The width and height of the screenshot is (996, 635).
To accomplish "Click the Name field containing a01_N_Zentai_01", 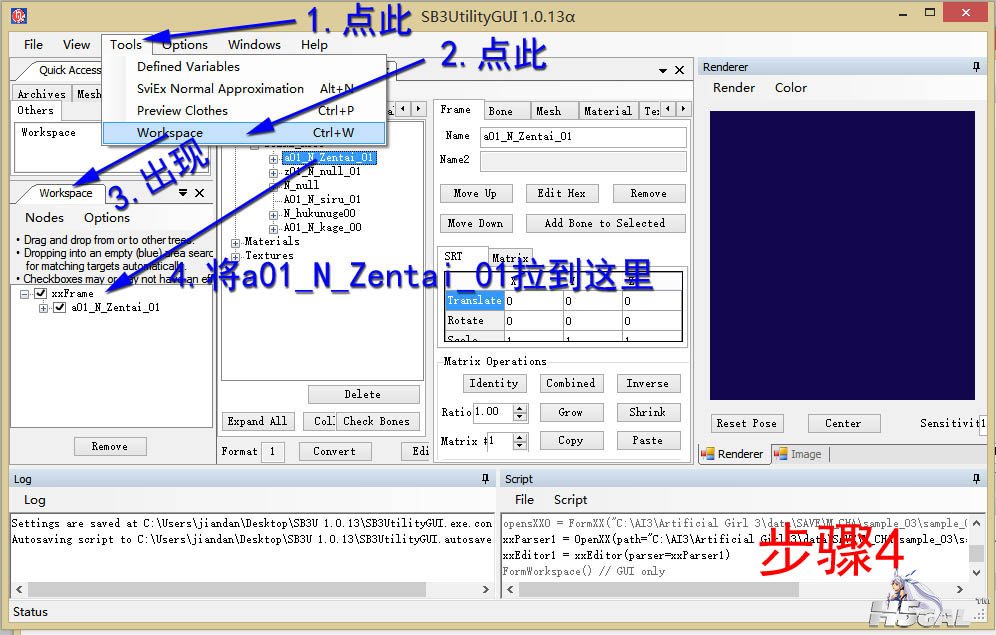I will (x=582, y=137).
